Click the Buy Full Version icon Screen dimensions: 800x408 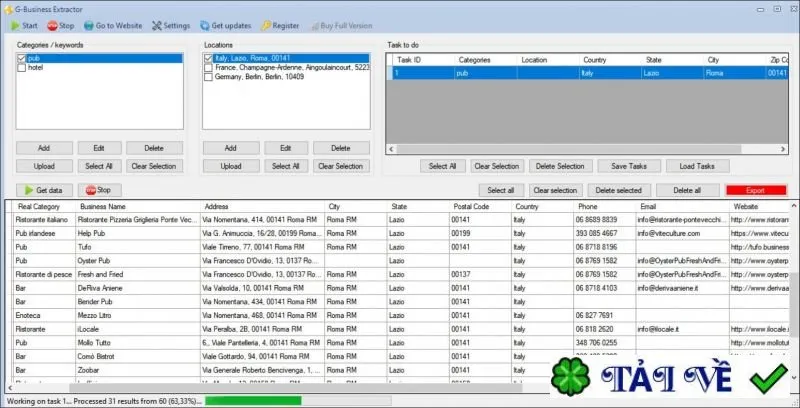pos(314,26)
